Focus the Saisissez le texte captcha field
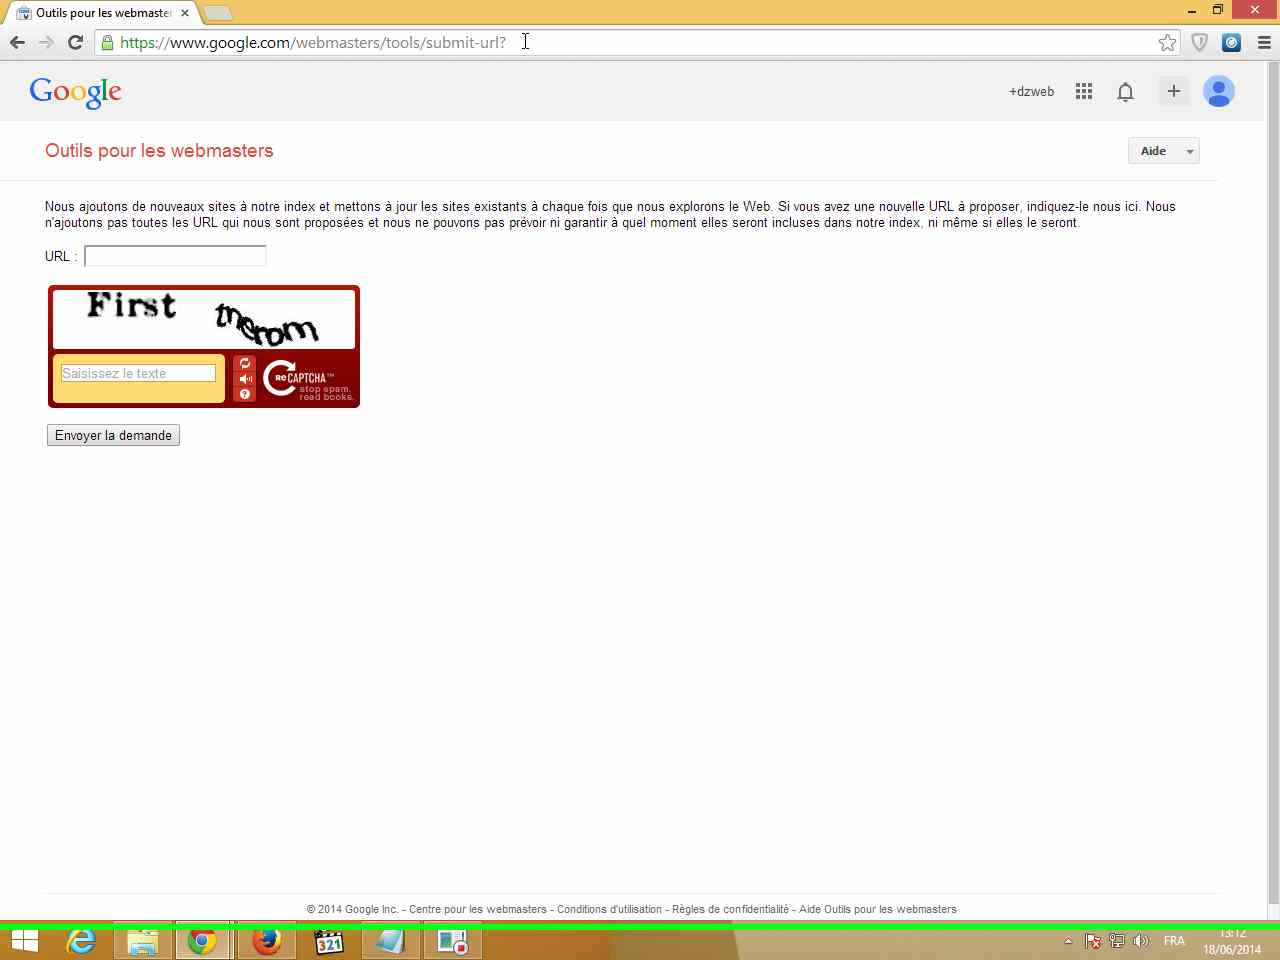Viewport: 1280px width, 960px height. (138, 373)
